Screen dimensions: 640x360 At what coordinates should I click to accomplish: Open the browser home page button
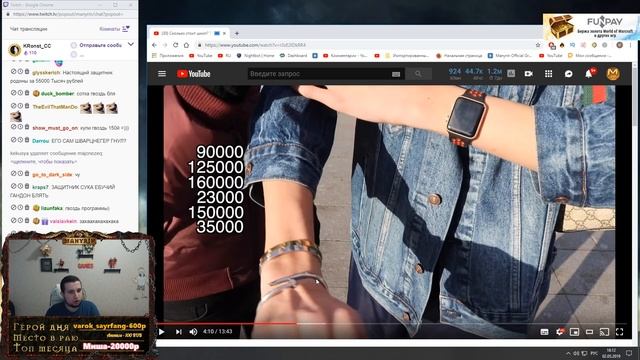pos(186,45)
